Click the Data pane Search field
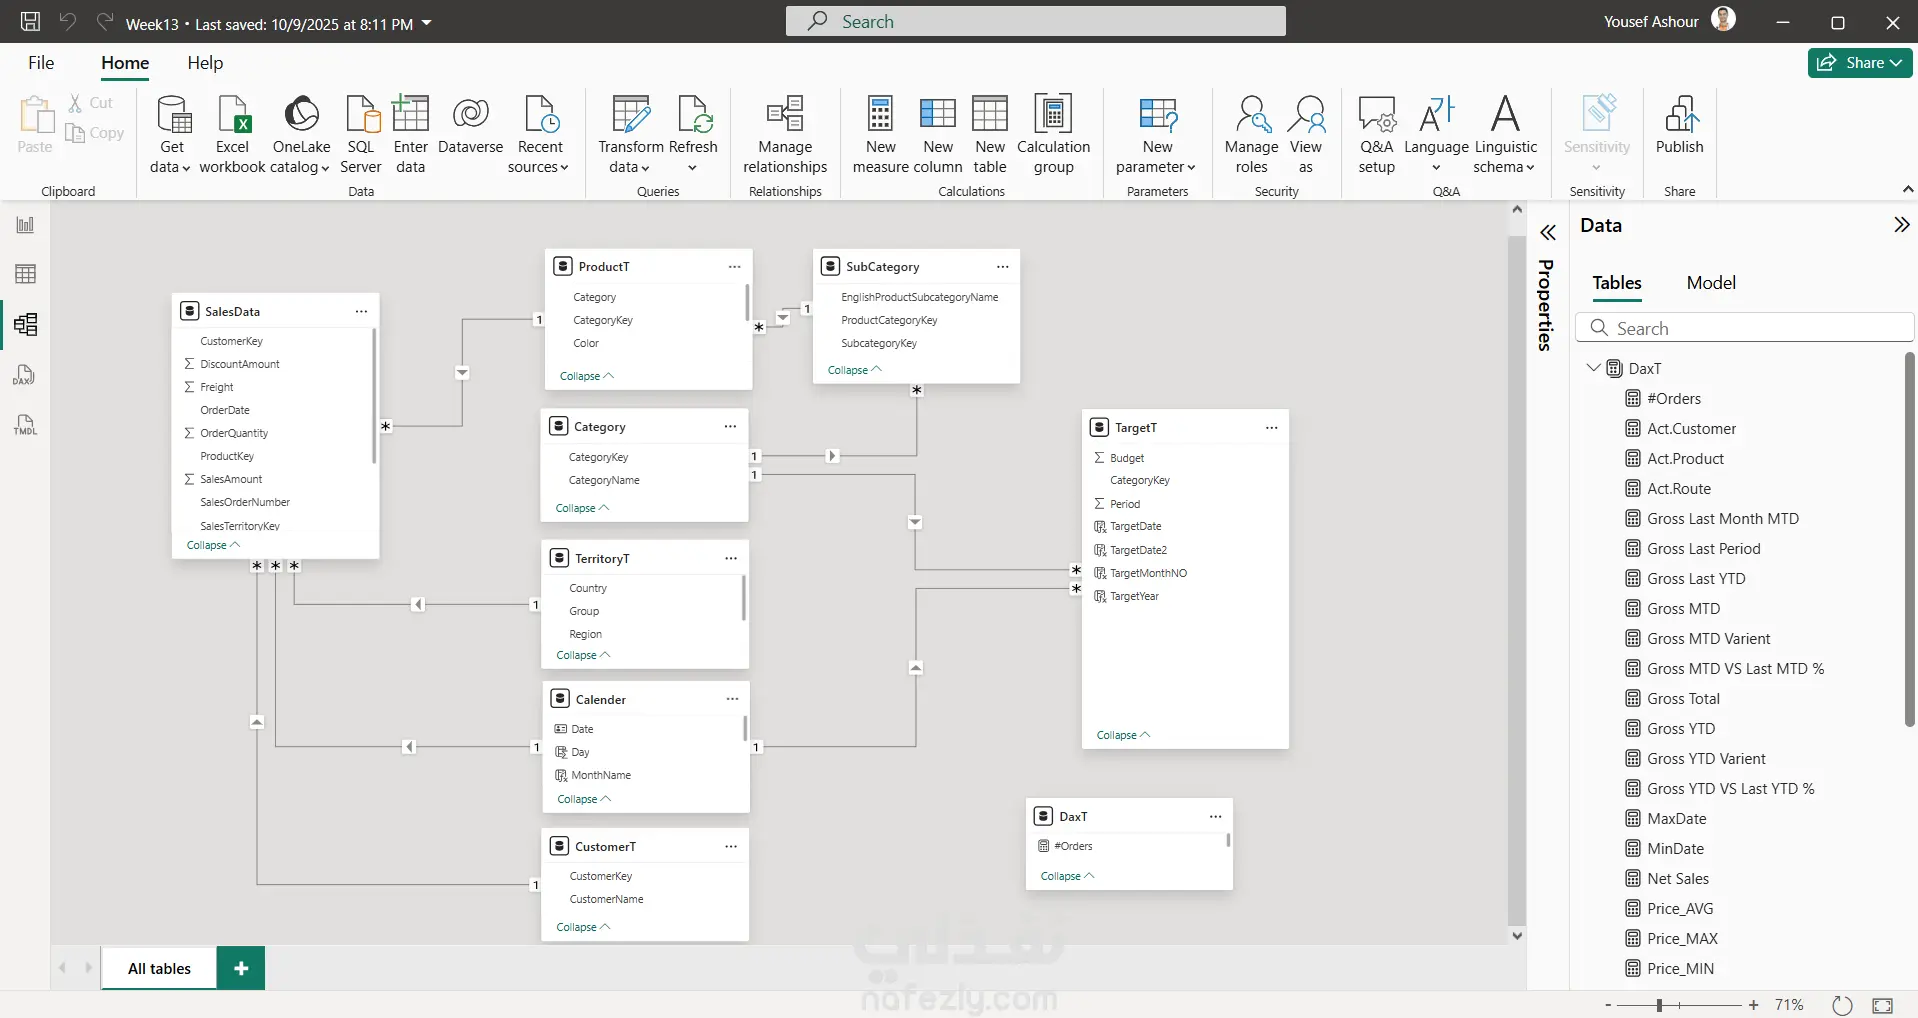This screenshot has width=1918, height=1018. (x=1744, y=328)
